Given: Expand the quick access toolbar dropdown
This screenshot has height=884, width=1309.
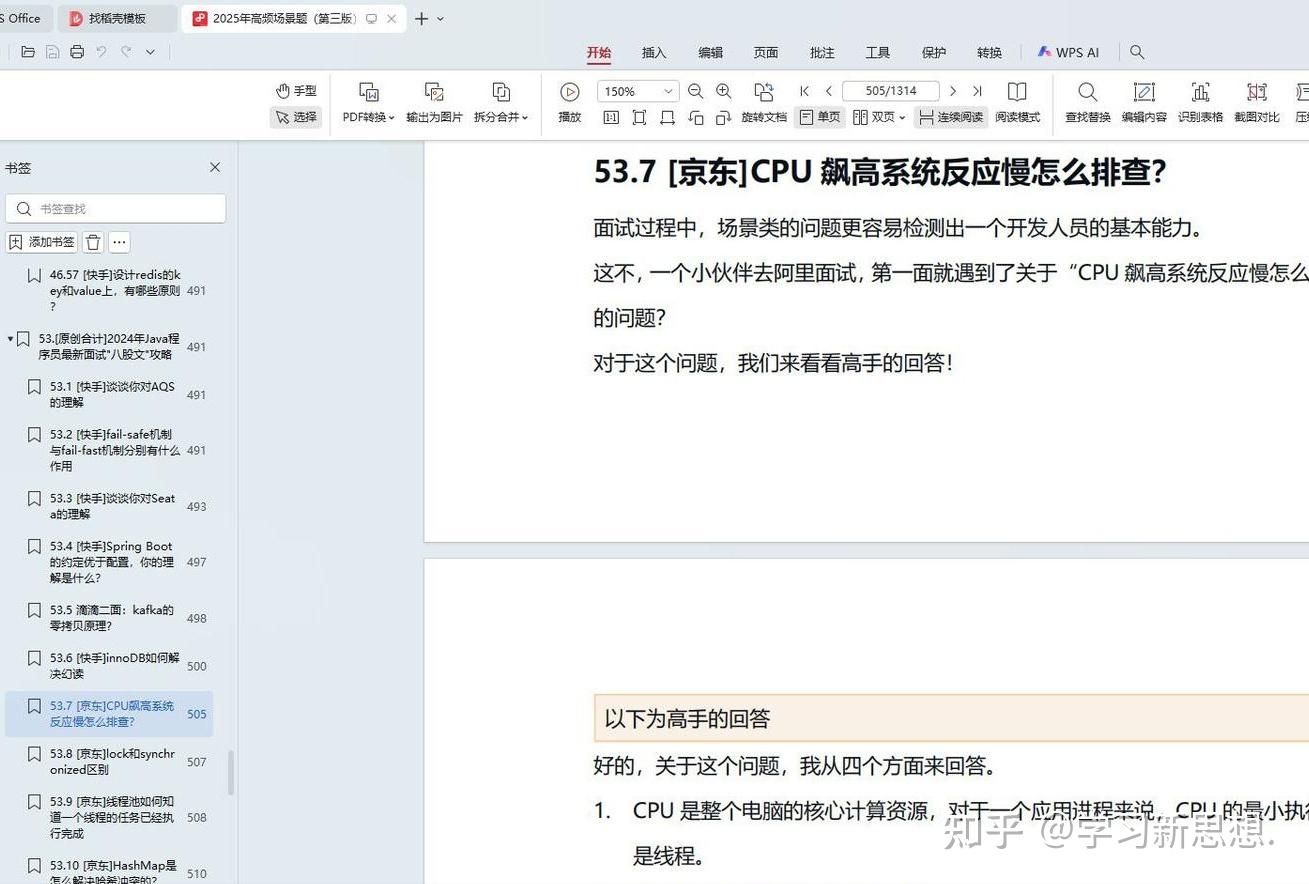Looking at the screenshot, I should pos(150,52).
